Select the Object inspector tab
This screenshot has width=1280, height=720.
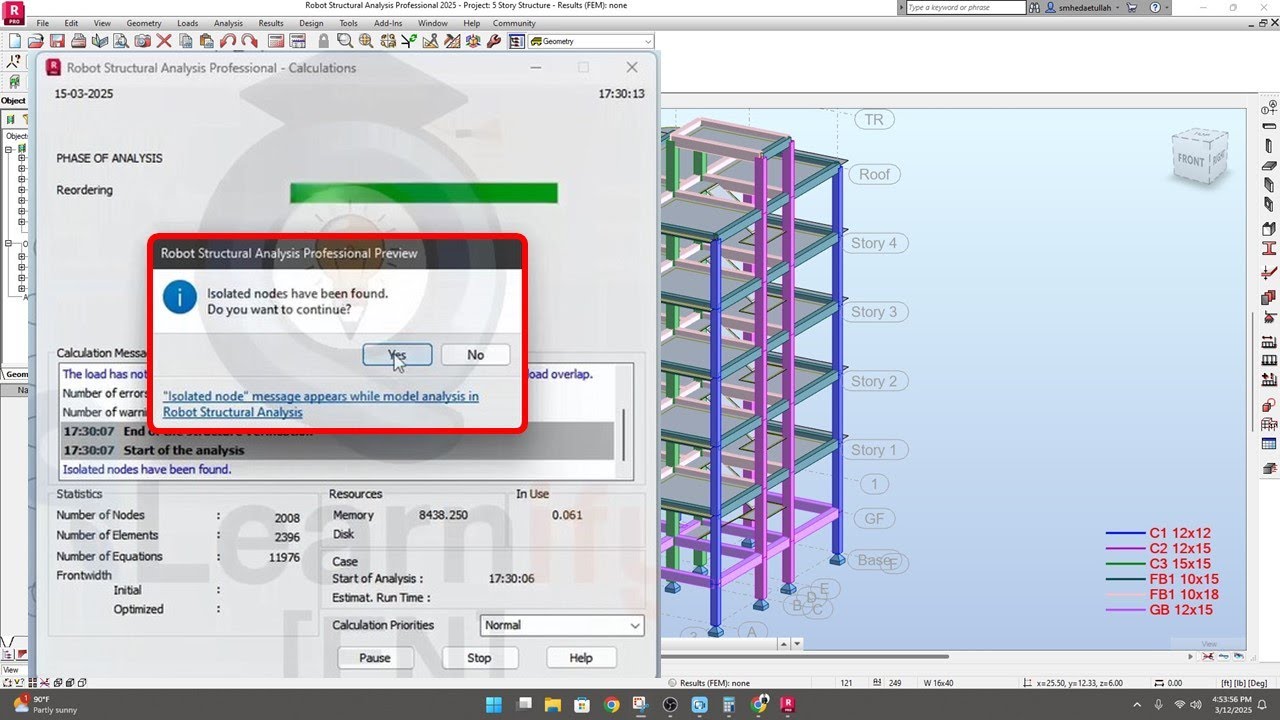pos(13,101)
